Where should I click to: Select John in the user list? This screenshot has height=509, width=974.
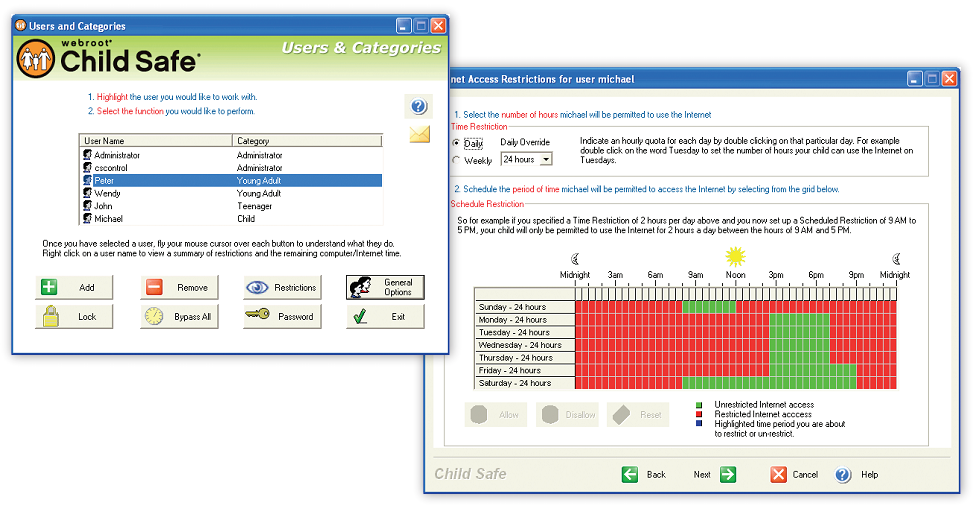click(231, 206)
